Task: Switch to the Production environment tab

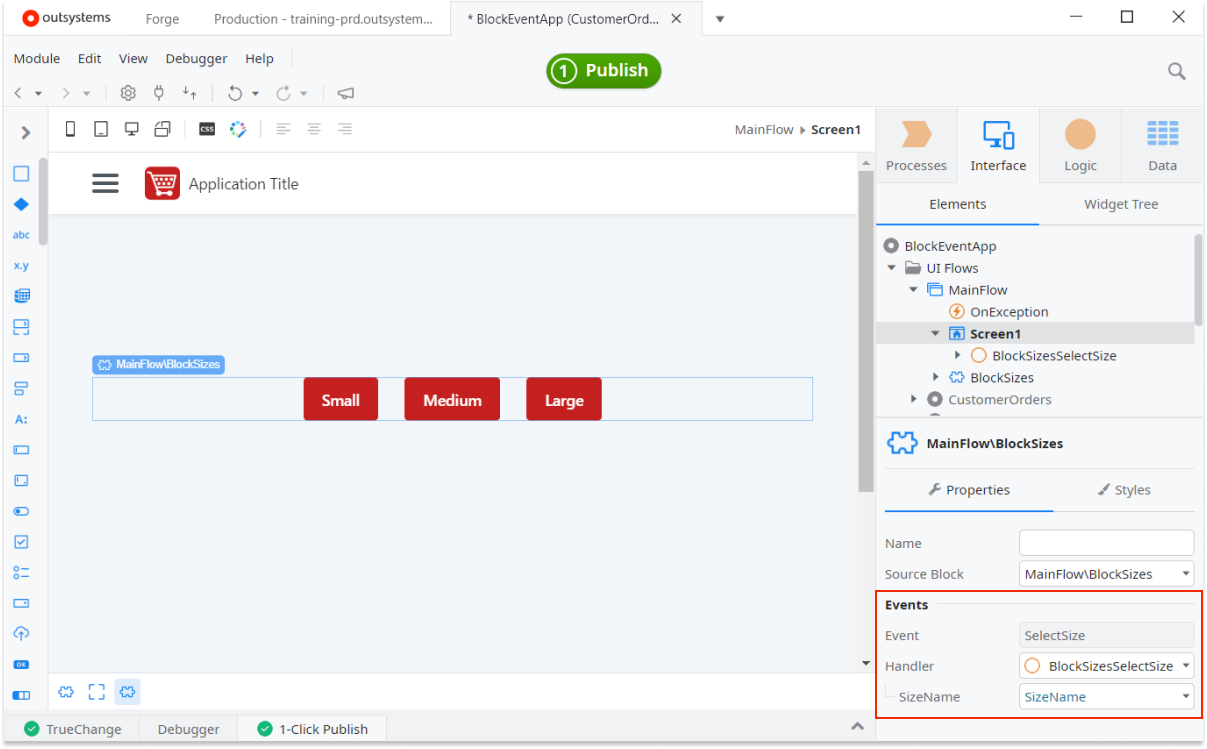Action: tap(323, 18)
